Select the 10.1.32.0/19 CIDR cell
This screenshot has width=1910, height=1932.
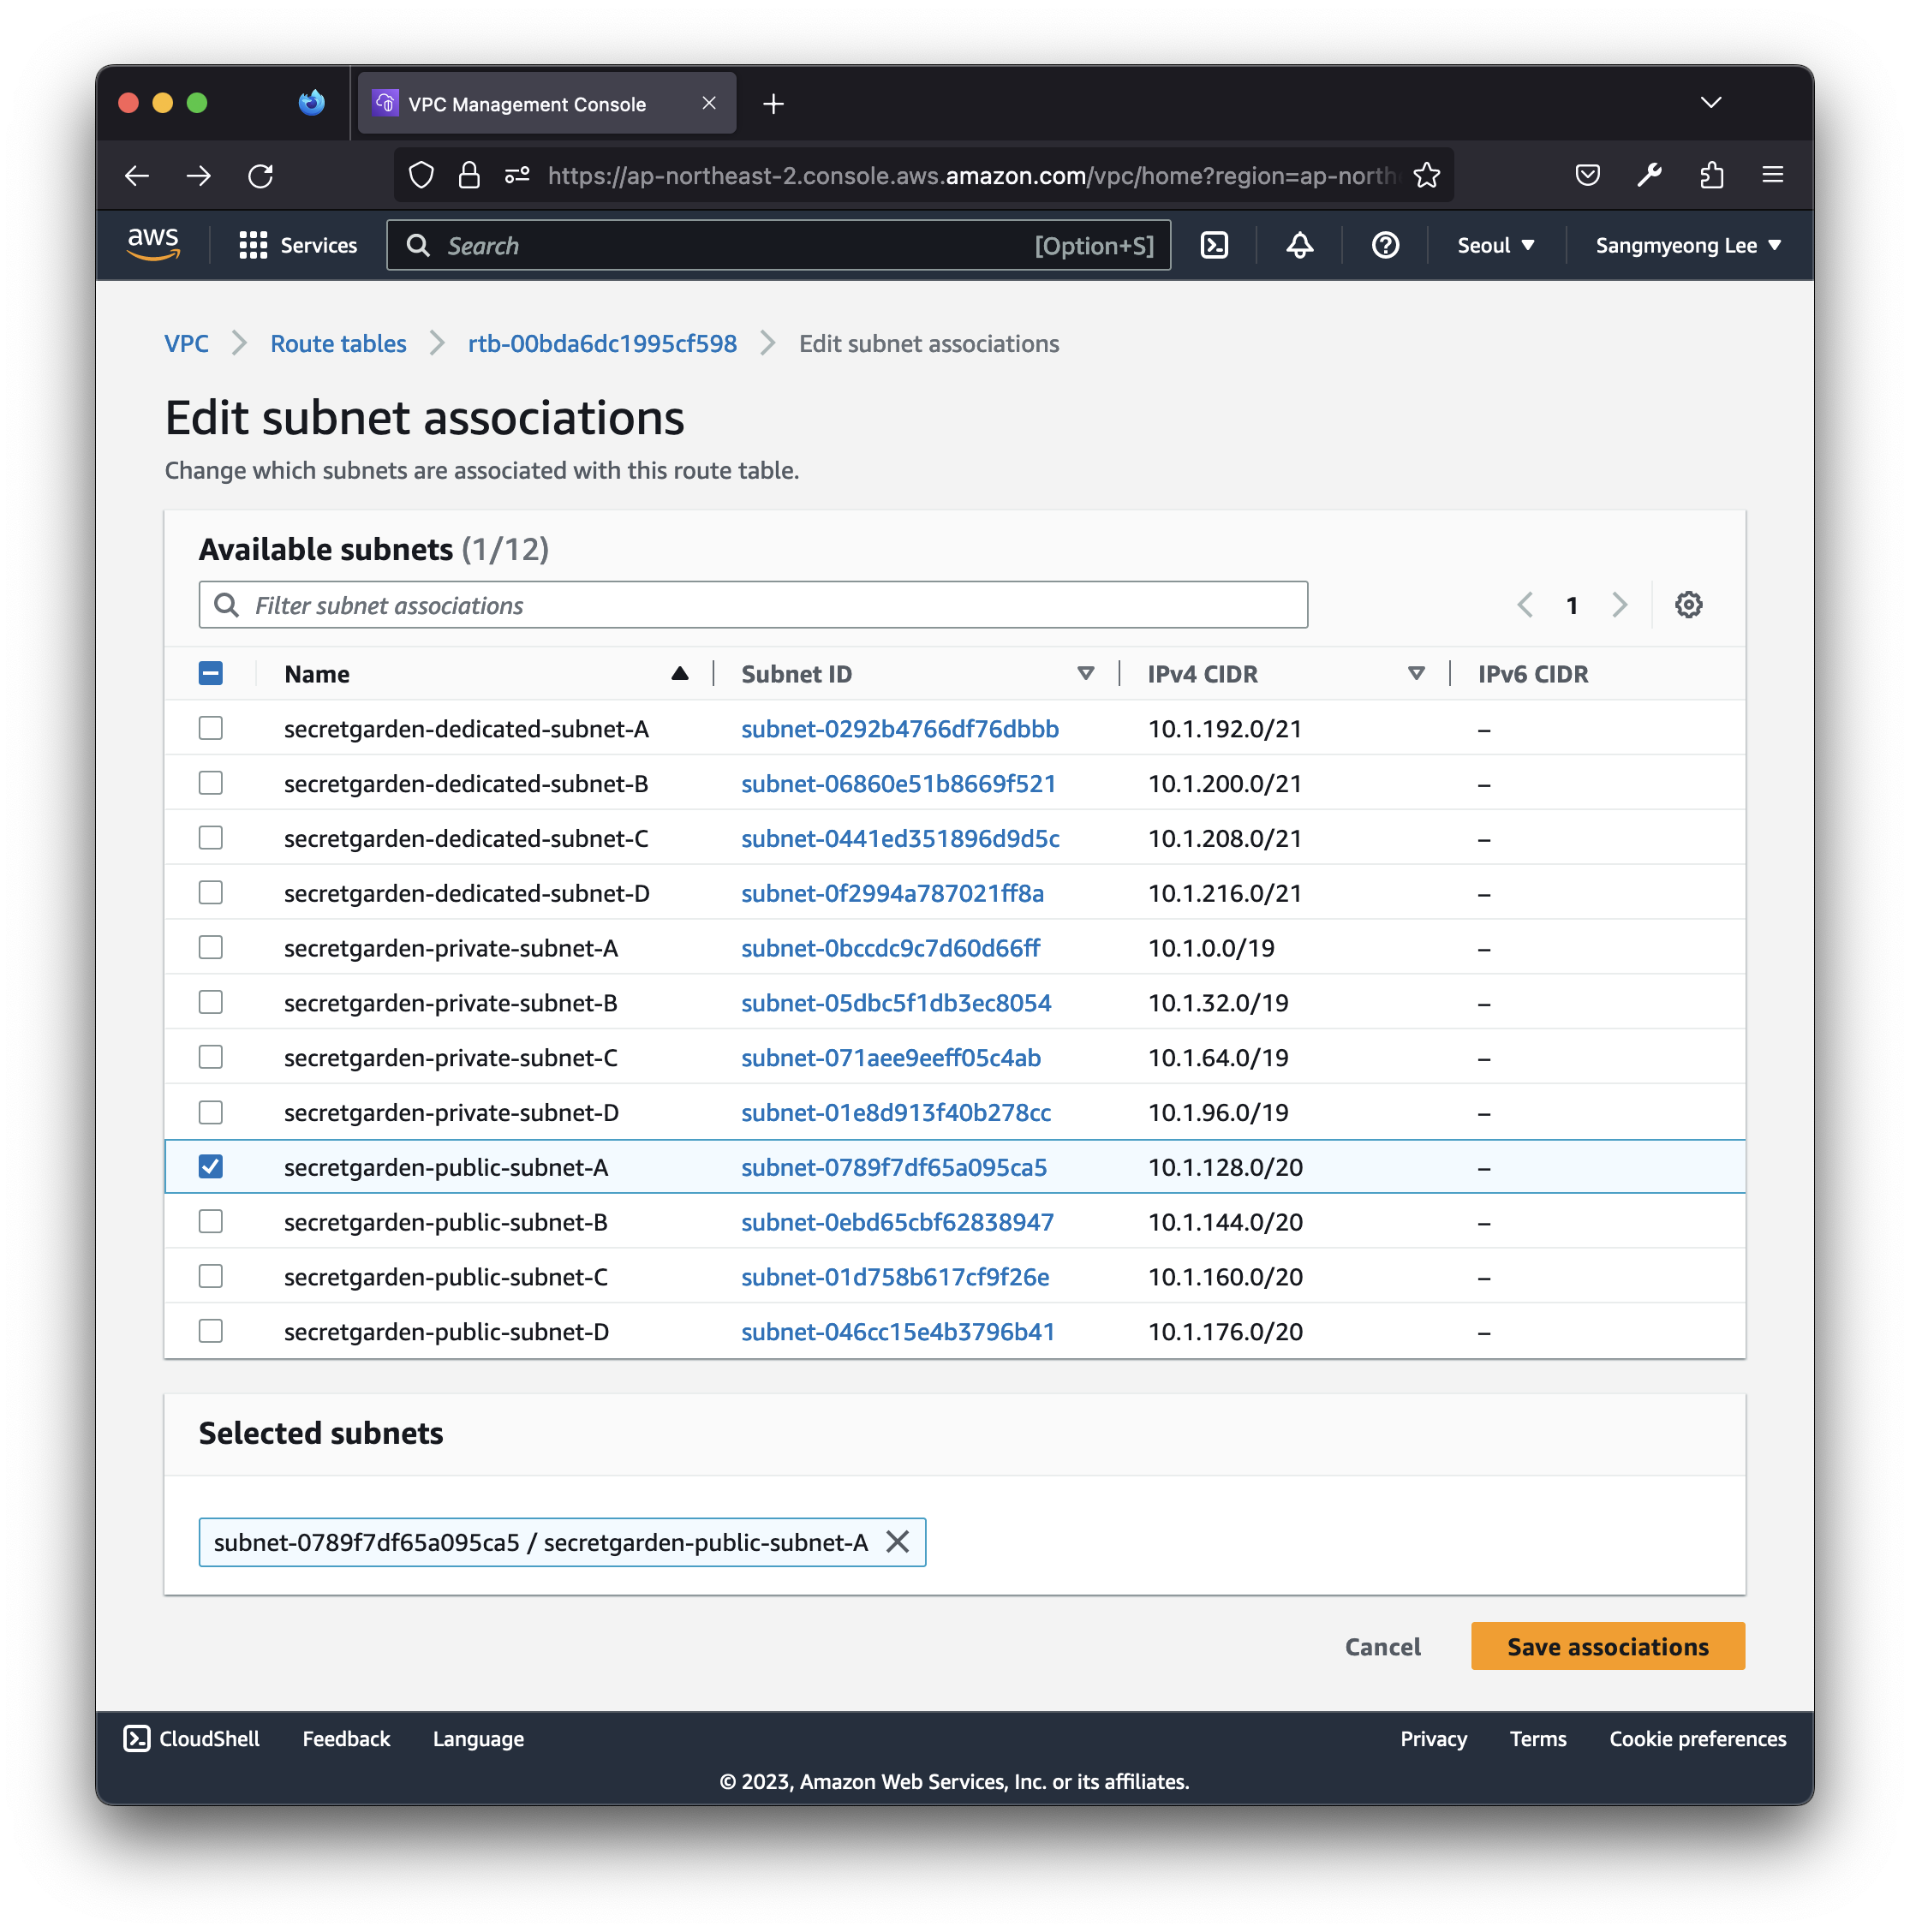(1218, 1003)
